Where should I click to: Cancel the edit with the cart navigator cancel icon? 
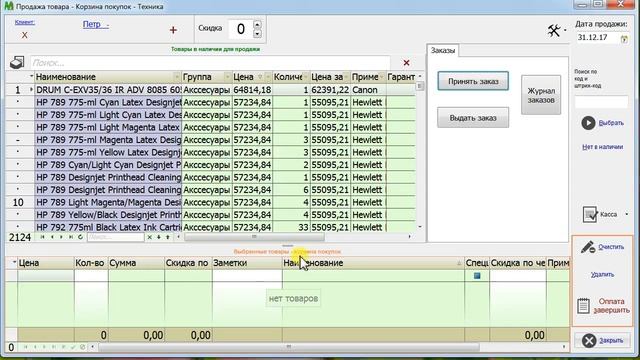pyautogui.click(x=82, y=347)
